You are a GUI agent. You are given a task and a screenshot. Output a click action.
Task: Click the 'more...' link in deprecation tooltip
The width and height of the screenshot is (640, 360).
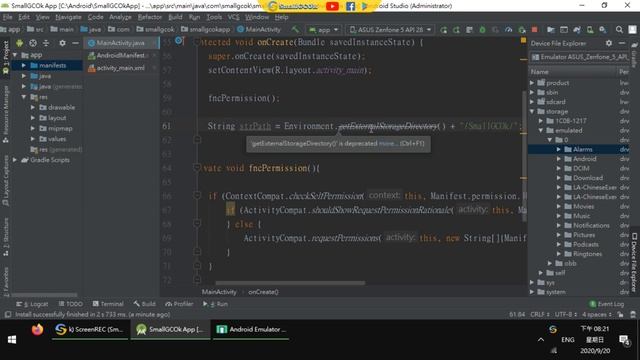coord(387,144)
